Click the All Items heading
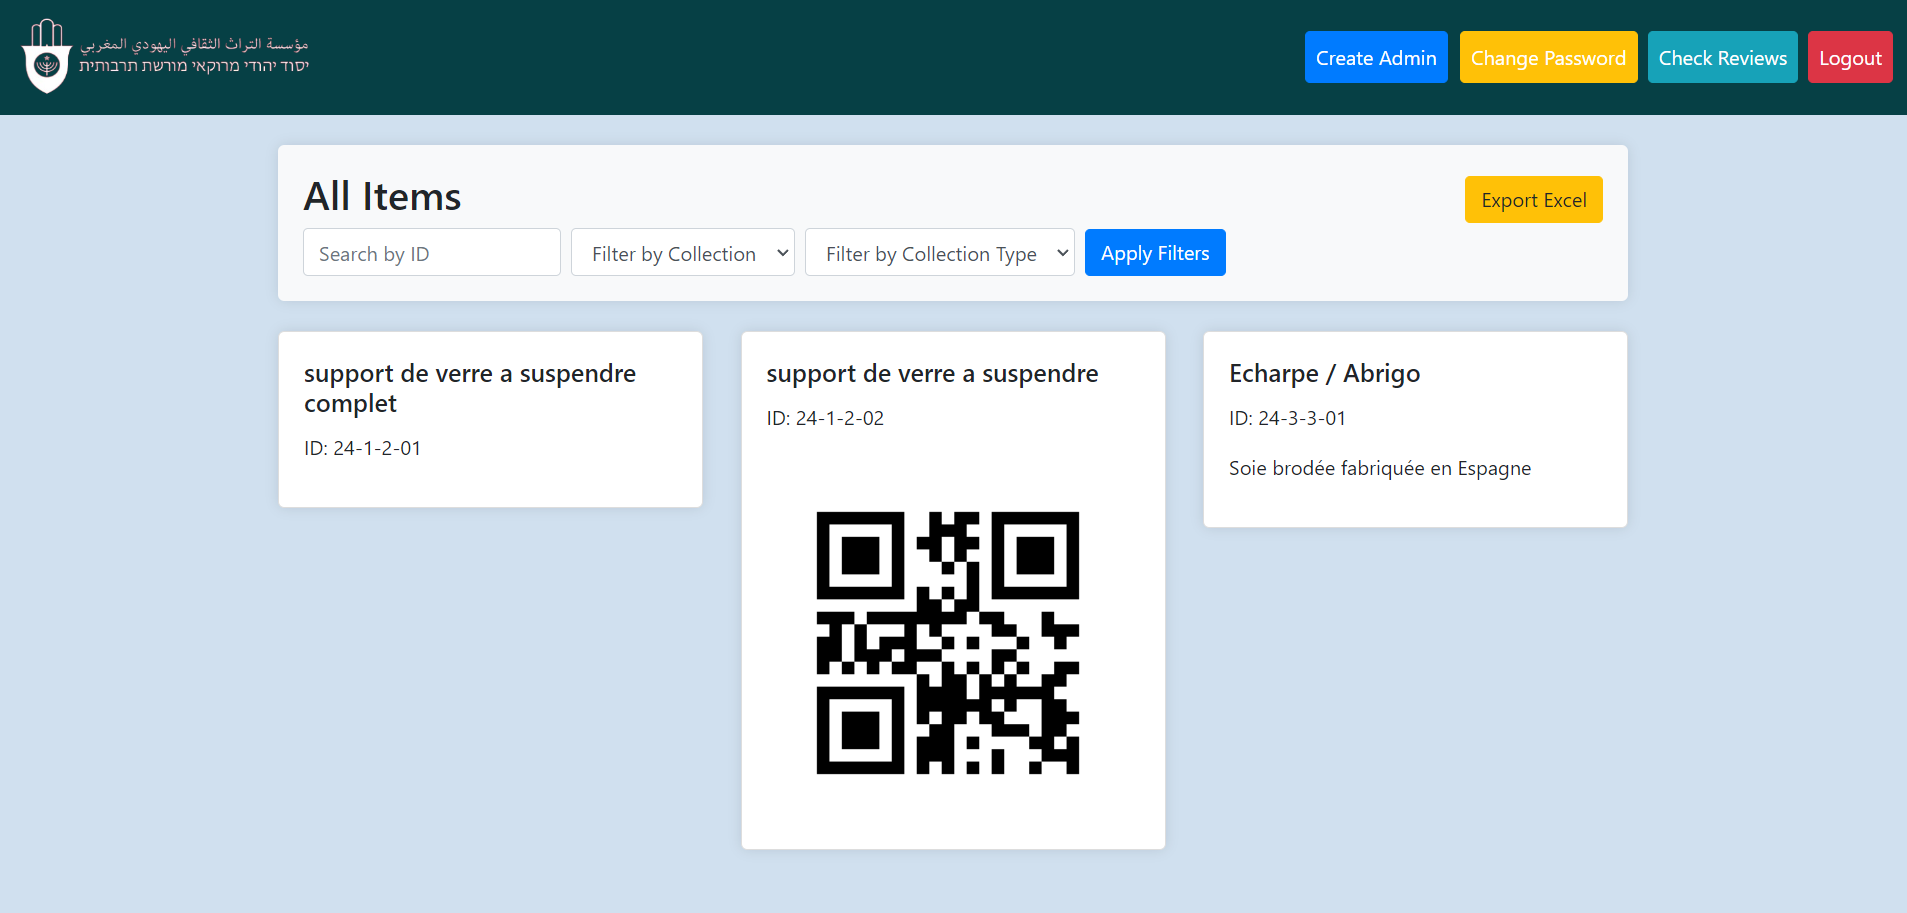1907x913 pixels. pos(381,197)
